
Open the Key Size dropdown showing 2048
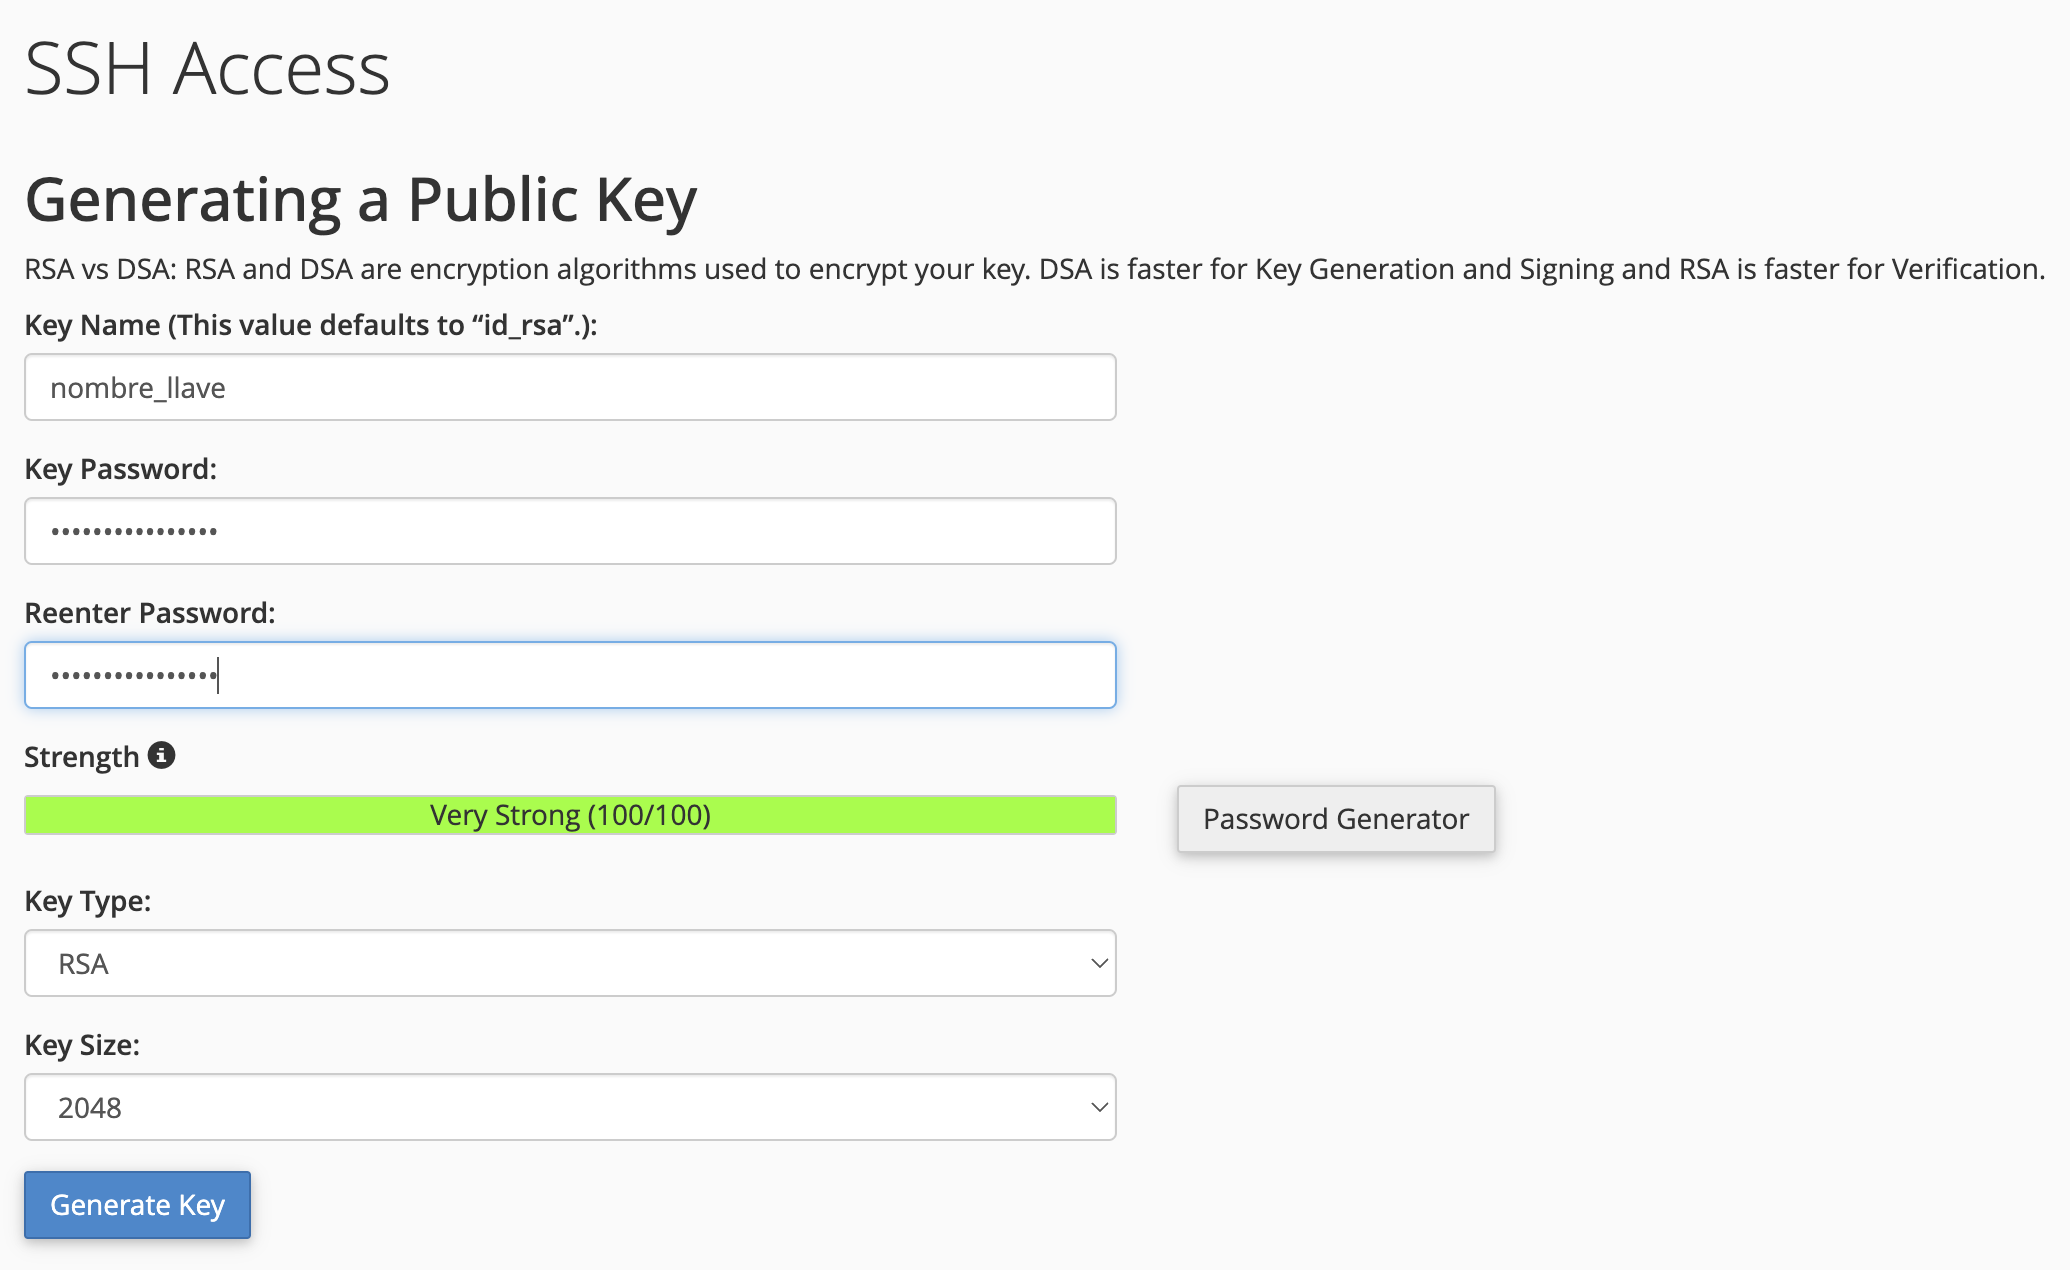click(x=569, y=1107)
